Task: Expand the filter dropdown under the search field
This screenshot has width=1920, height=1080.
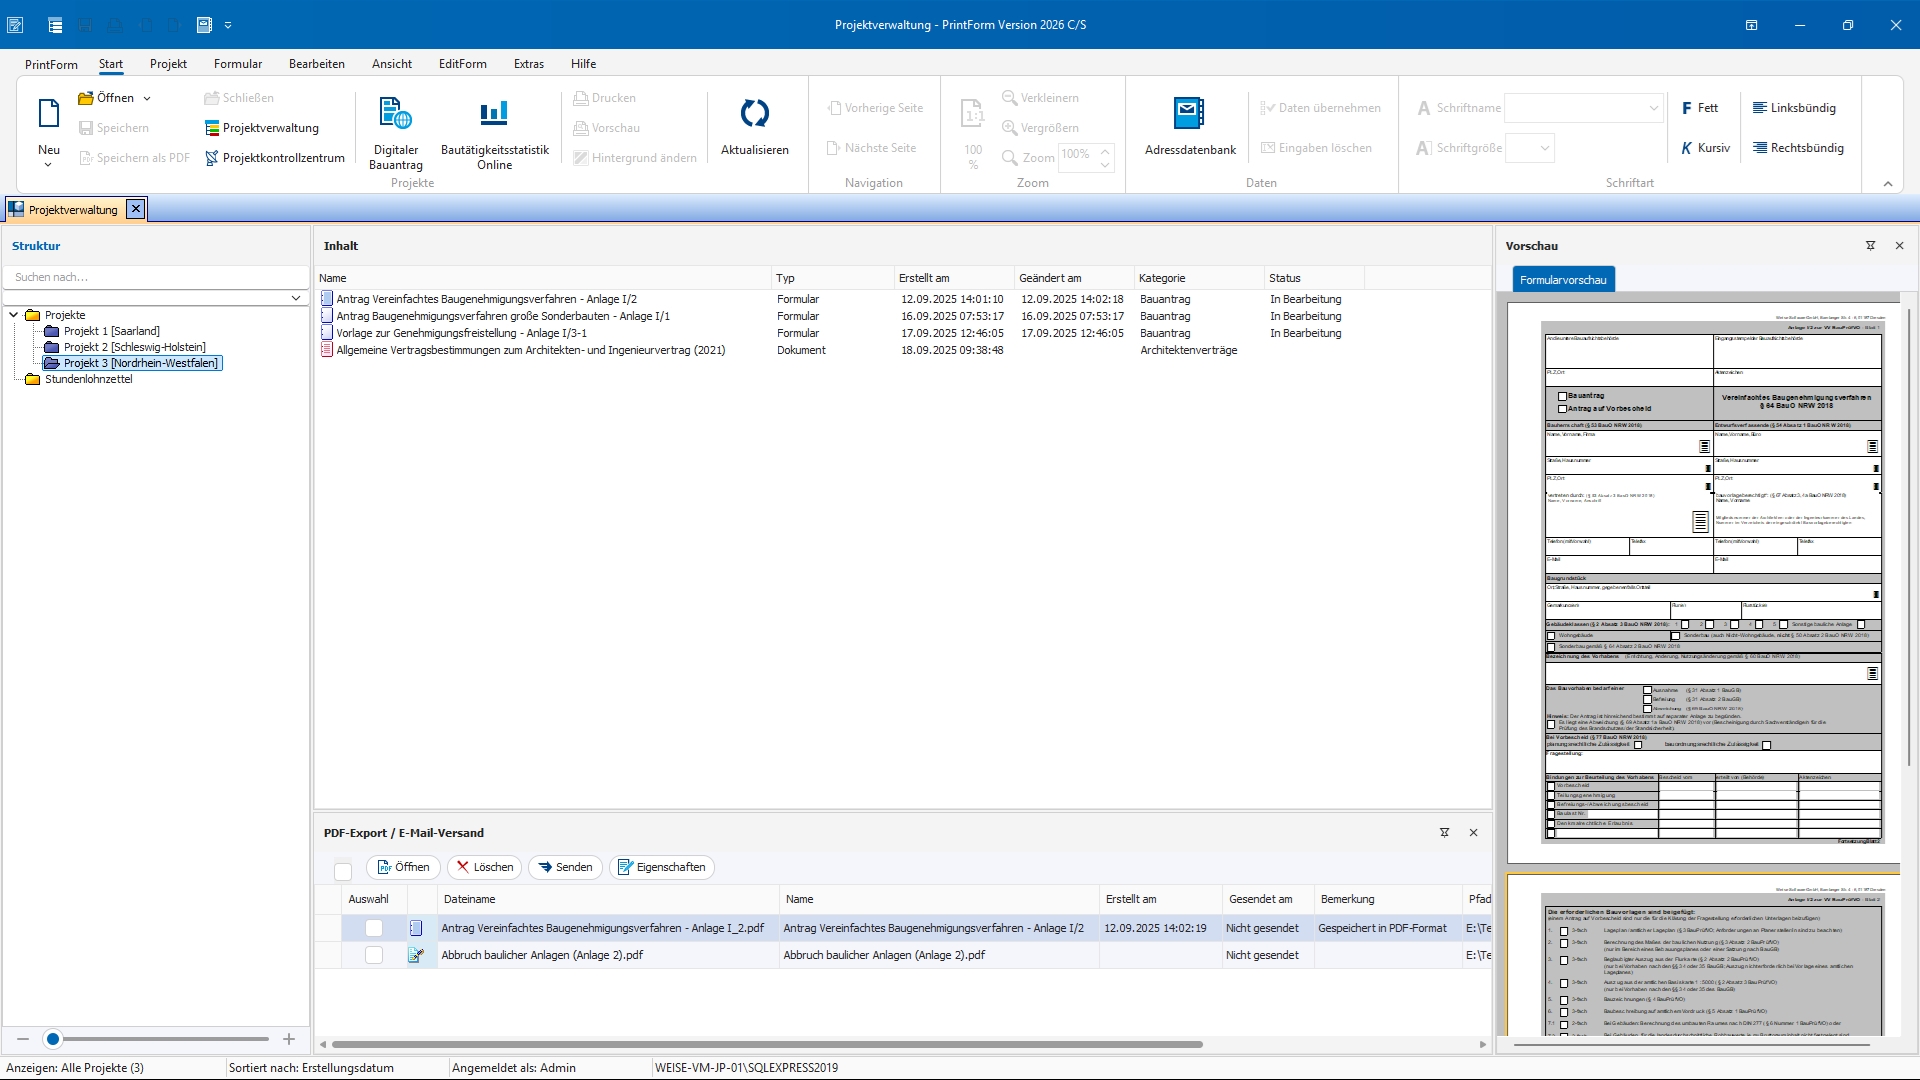Action: click(x=296, y=298)
